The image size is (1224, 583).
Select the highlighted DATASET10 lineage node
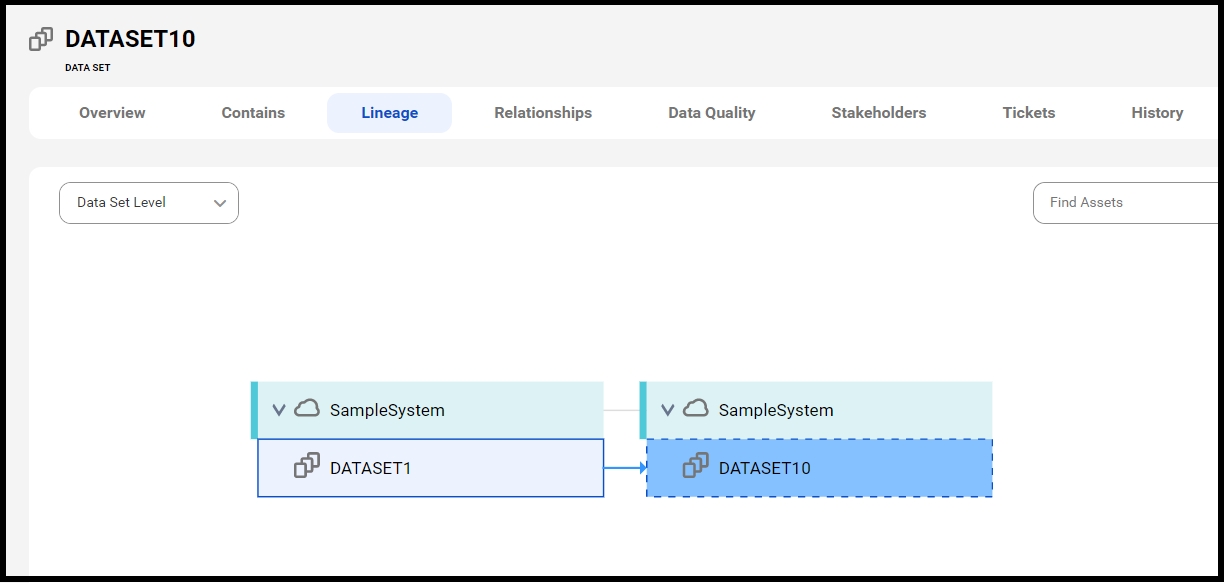[819, 468]
